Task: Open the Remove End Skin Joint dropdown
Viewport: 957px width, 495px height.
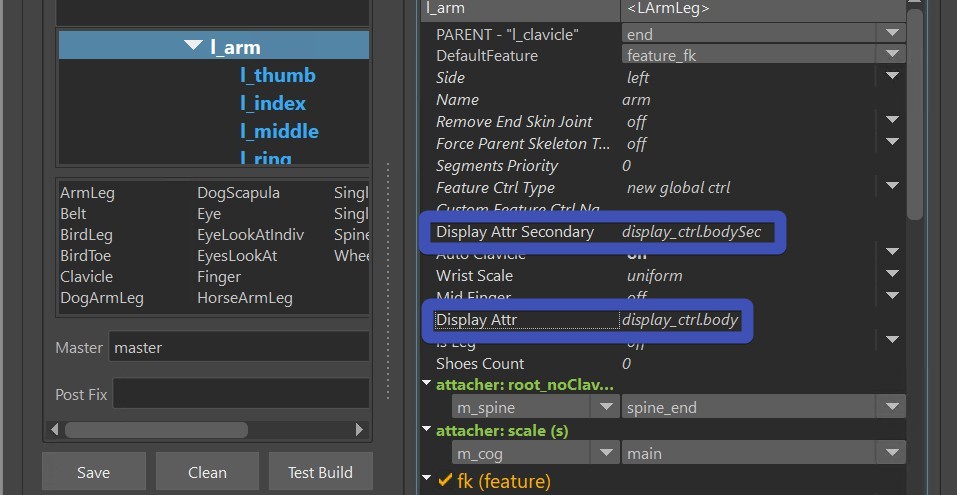Action: (892, 120)
